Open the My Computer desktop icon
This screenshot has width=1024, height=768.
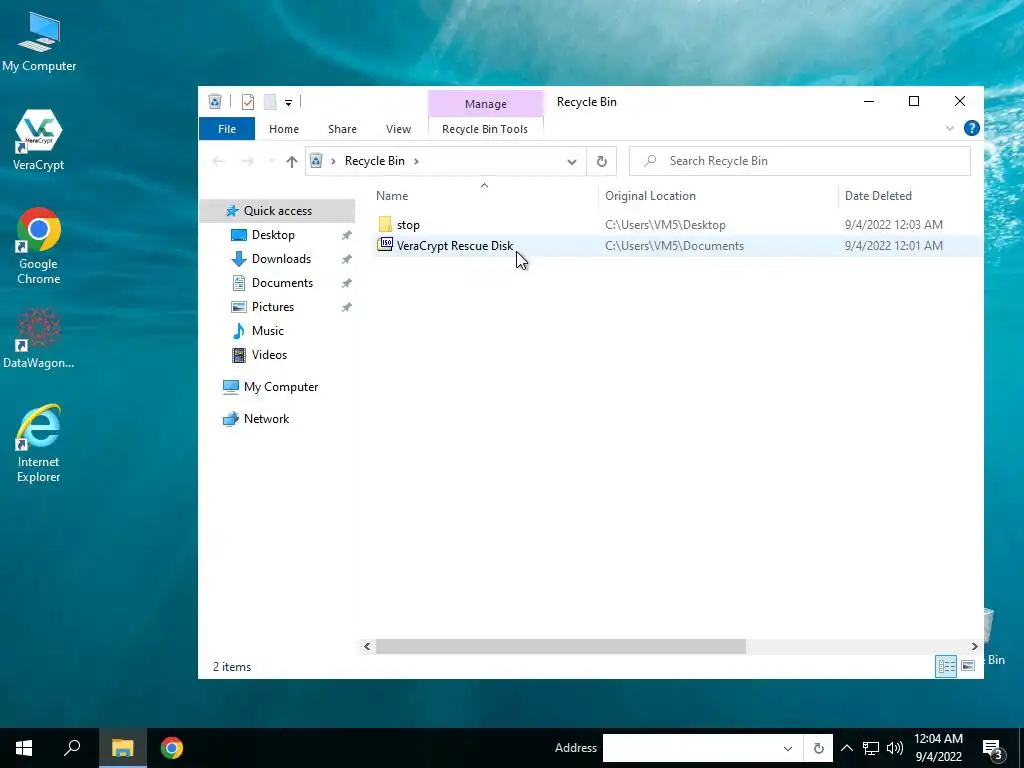pos(39,42)
